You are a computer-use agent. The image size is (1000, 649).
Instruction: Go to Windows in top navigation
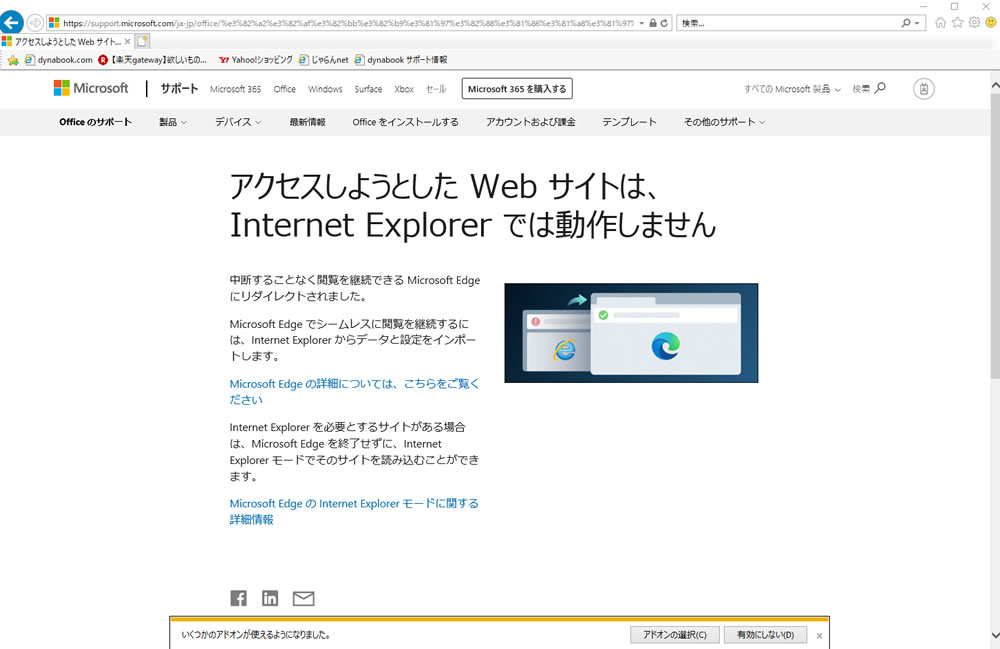coord(325,89)
